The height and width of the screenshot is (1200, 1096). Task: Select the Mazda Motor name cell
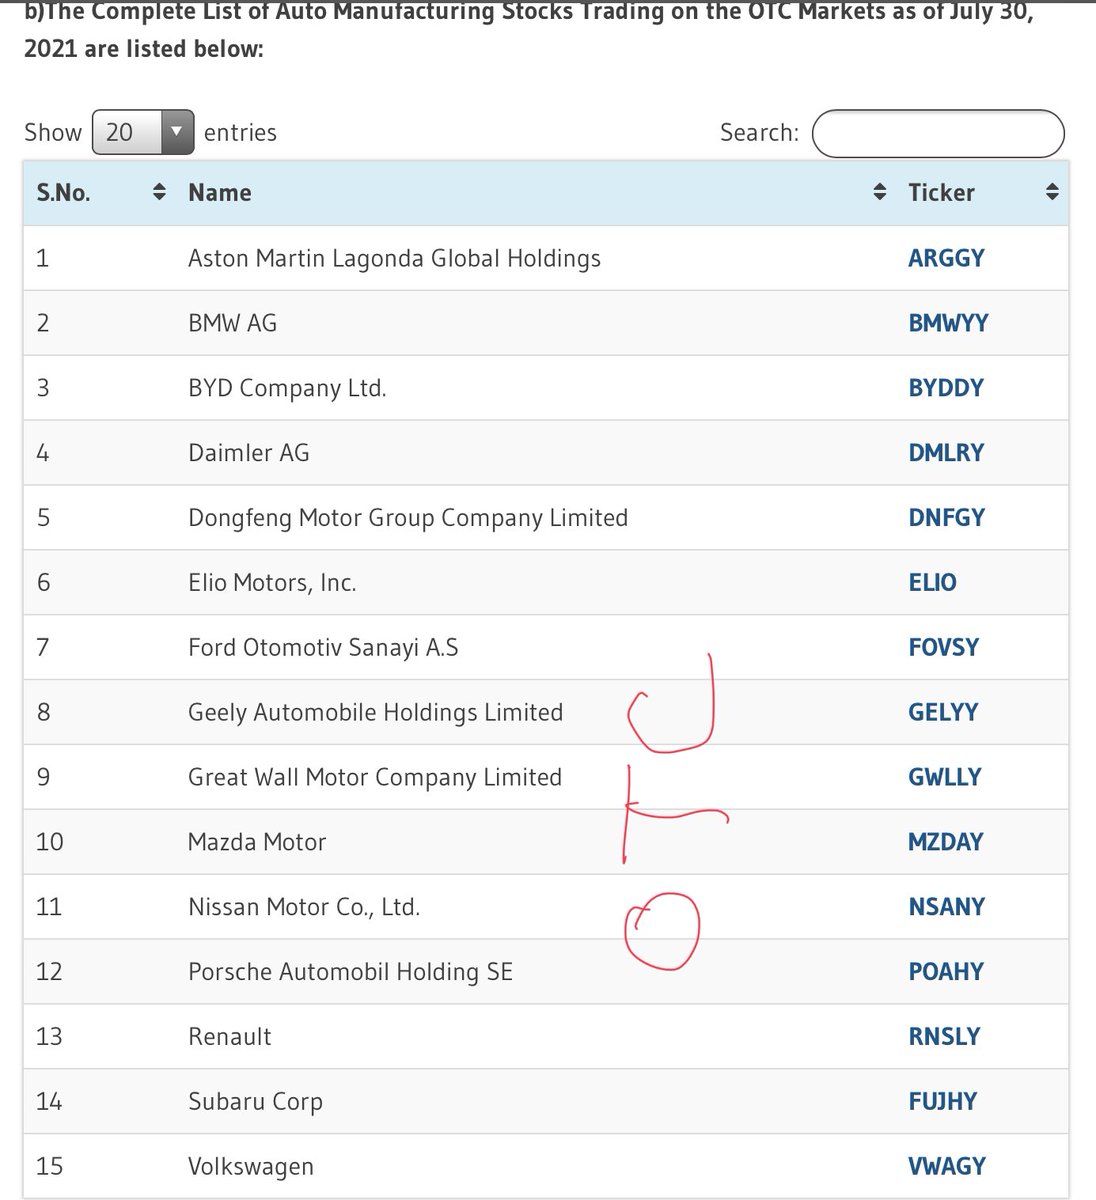(x=257, y=842)
